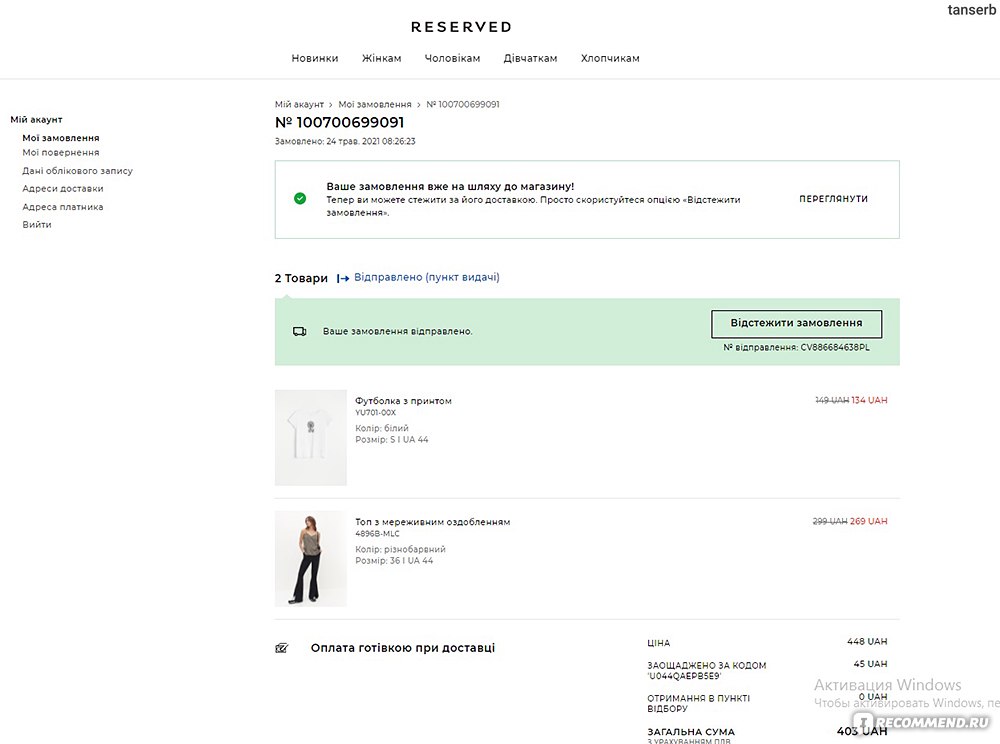
Task: Open the Жінкам menu
Action: click(381, 58)
